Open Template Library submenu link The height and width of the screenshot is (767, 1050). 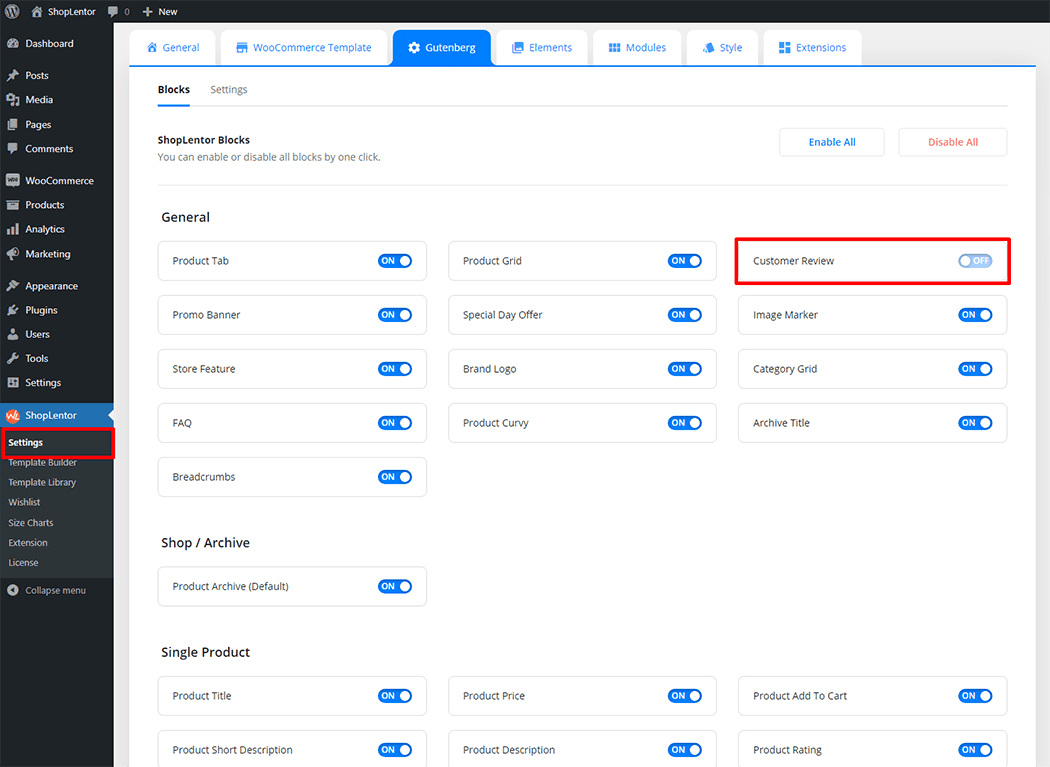point(42,482)
